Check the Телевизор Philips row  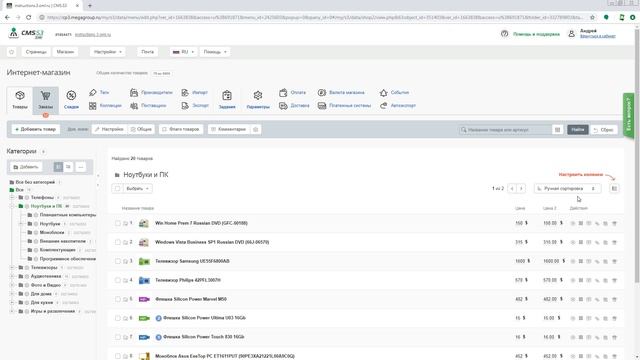(118, 280)
